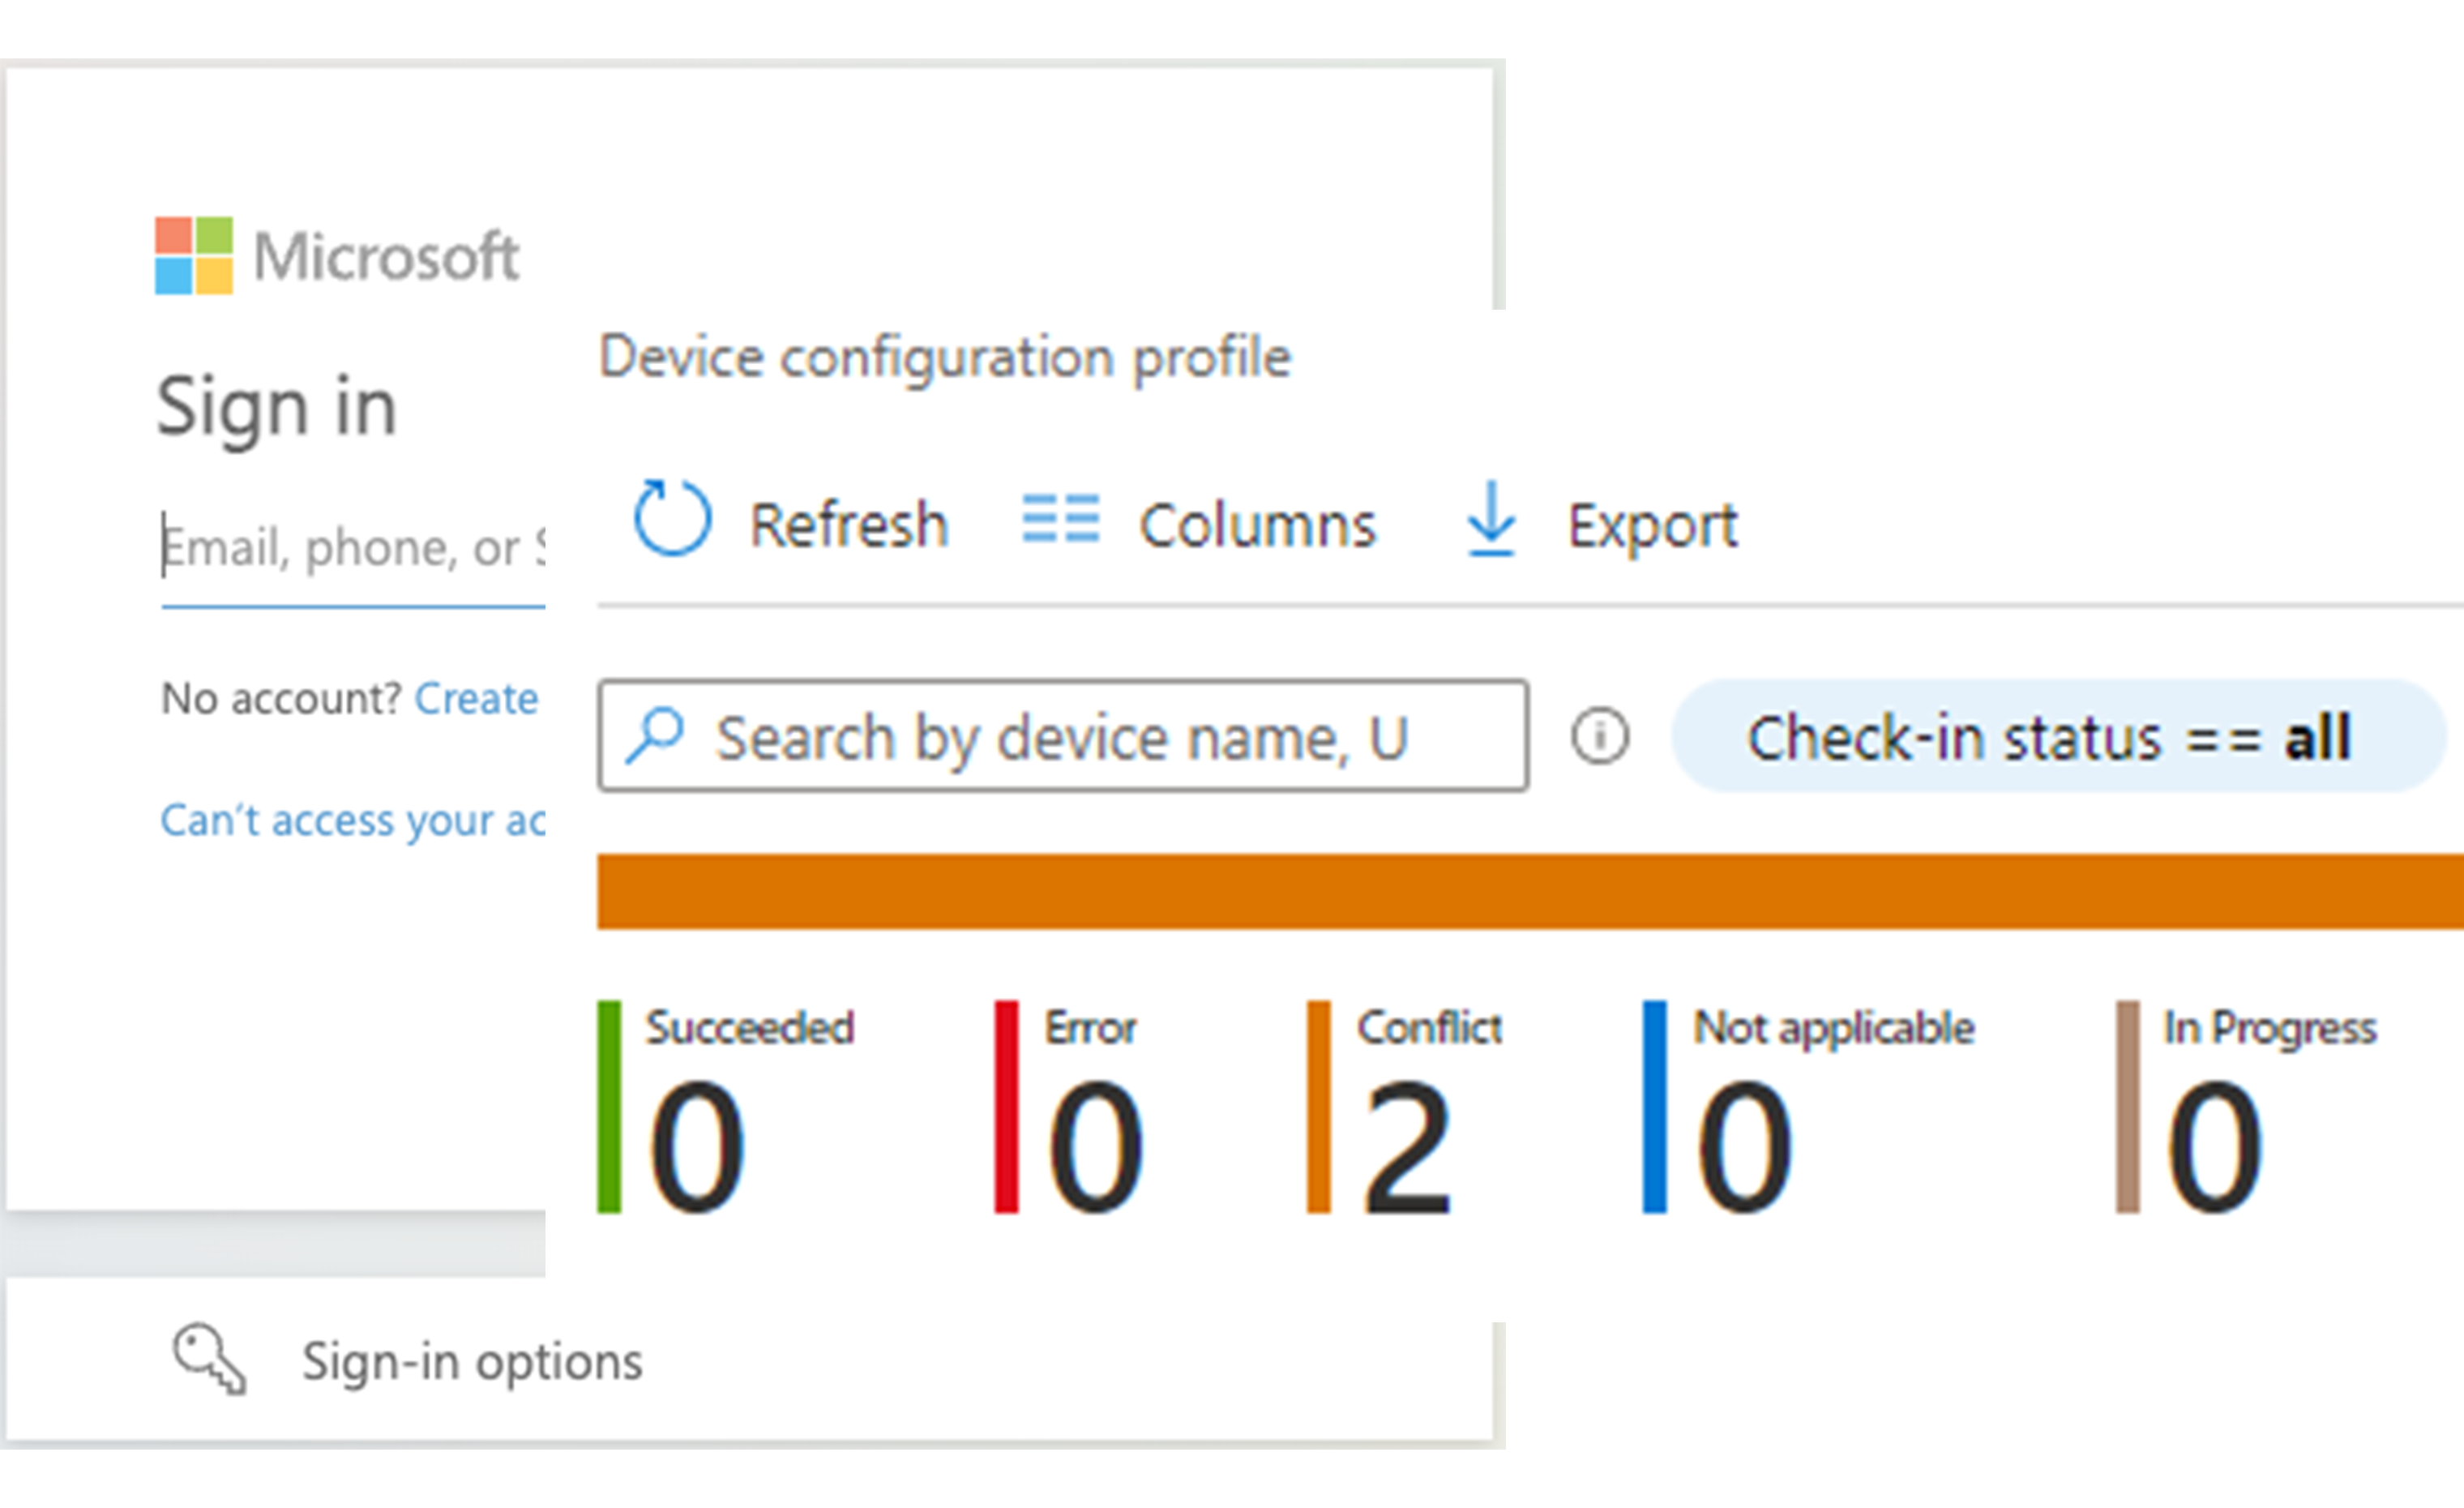
Task: Click the Export download arrow icon
Action: click(1491, 519)
